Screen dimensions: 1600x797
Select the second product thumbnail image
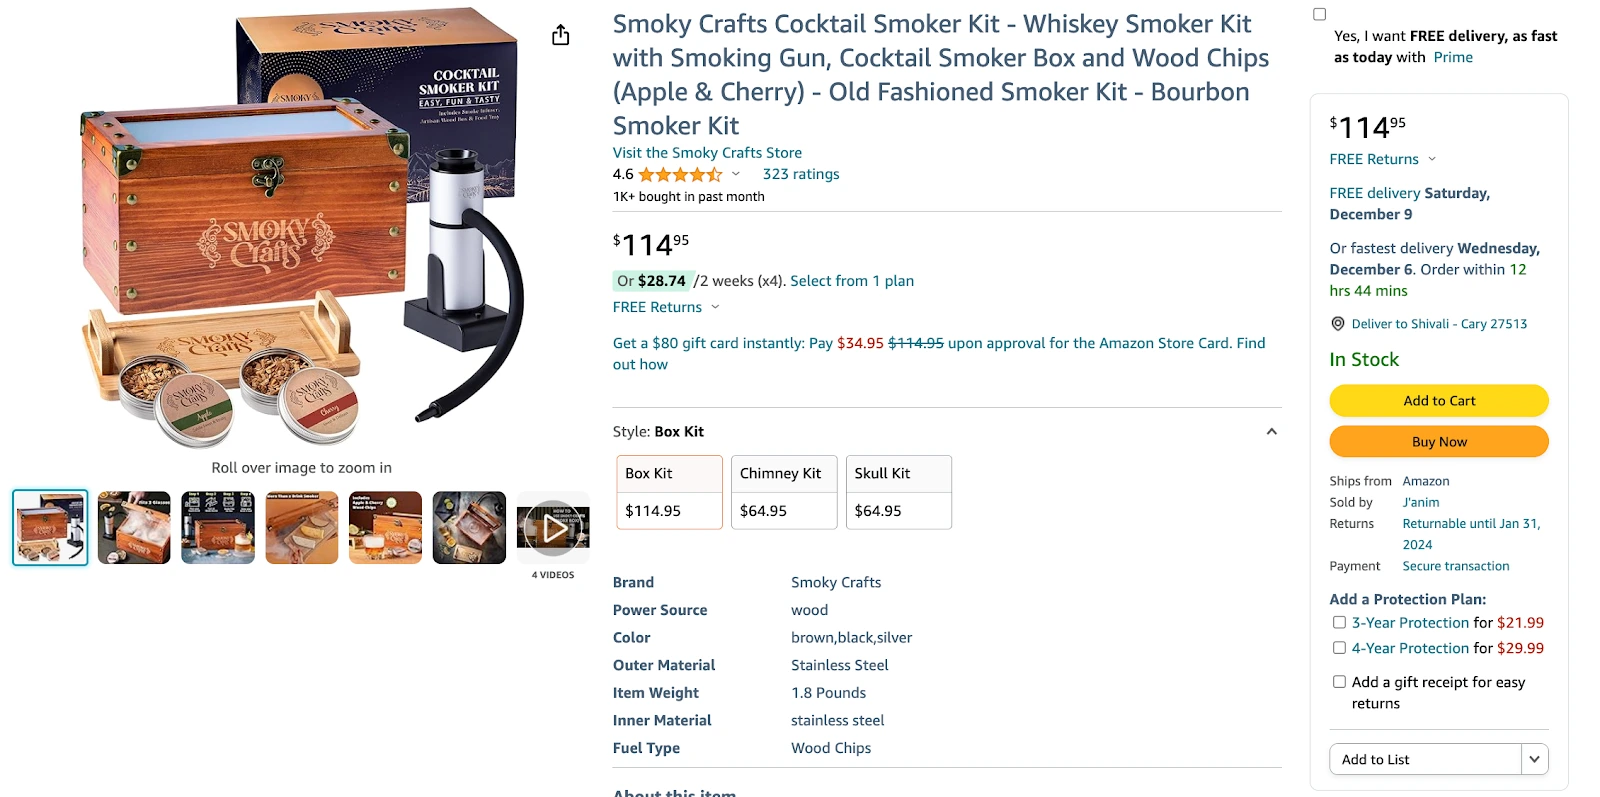[134, 528]
